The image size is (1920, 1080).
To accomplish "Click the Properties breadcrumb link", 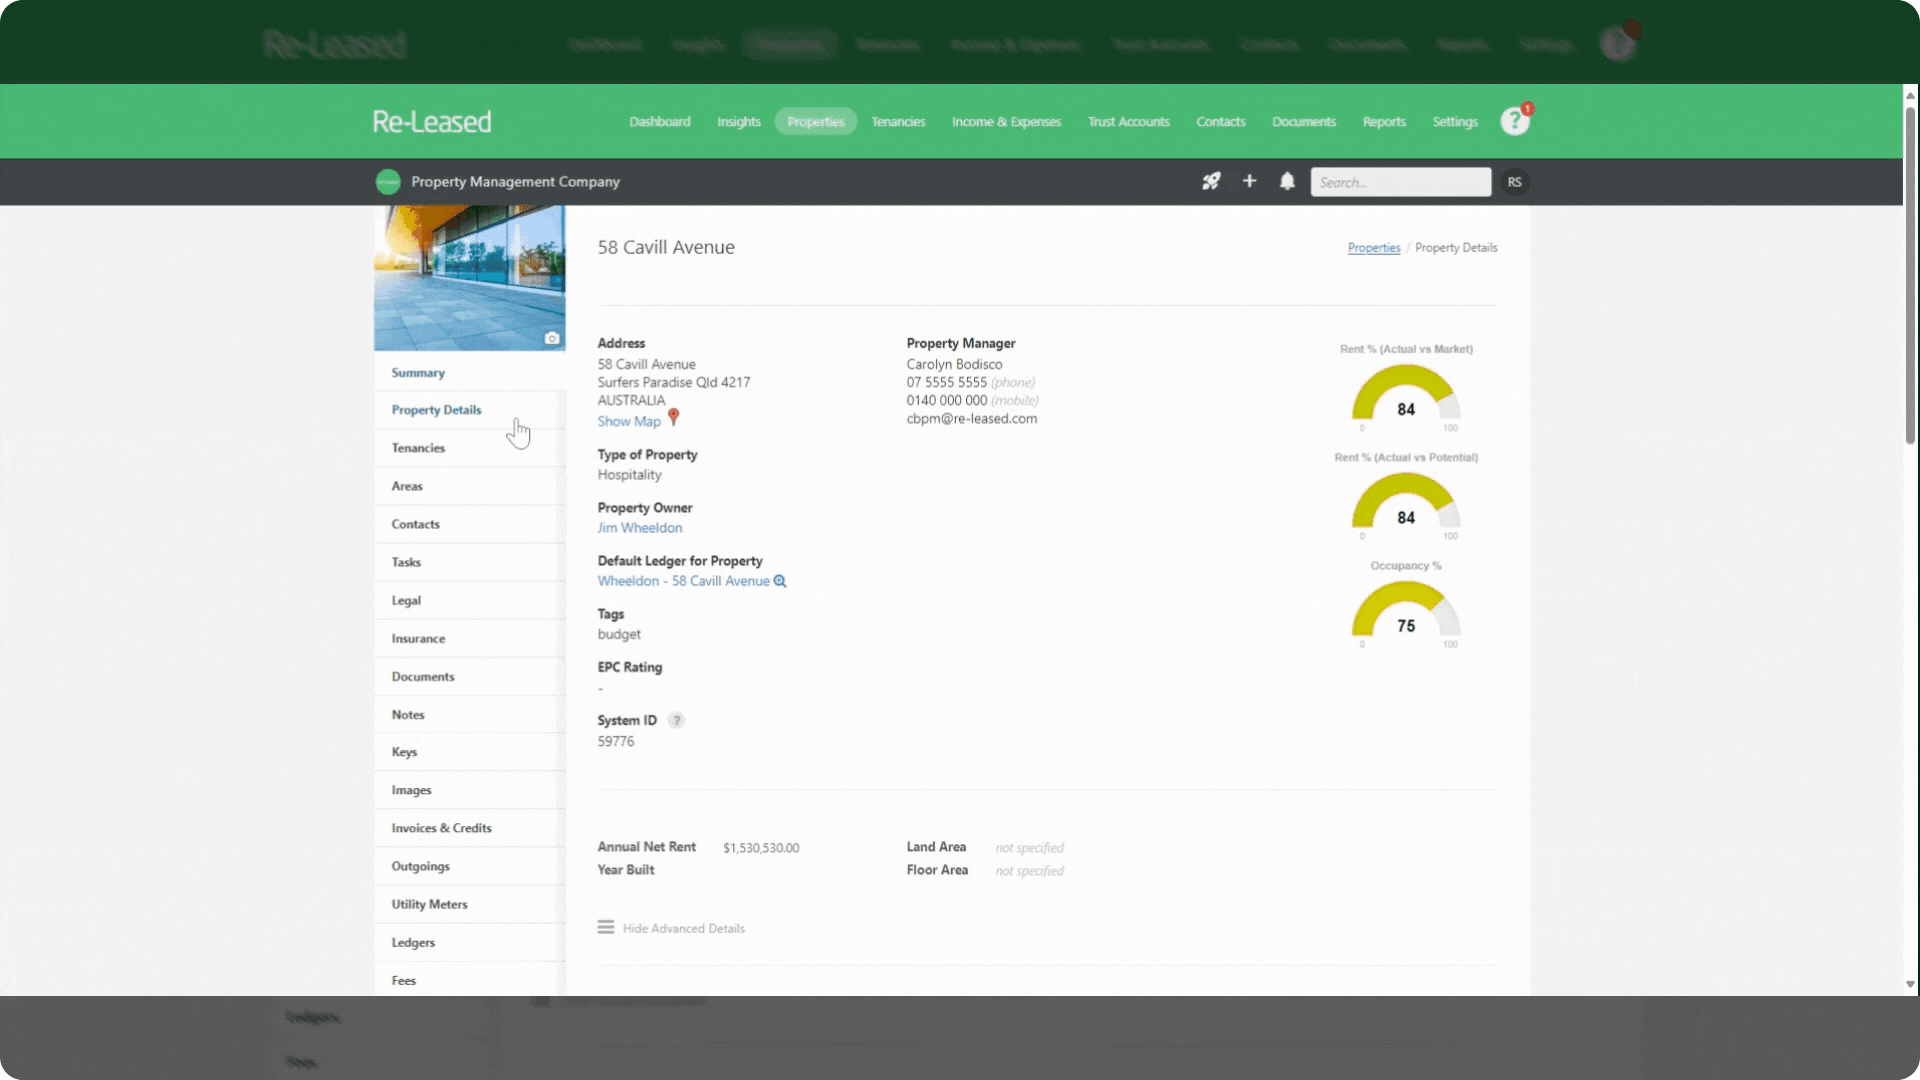I will (x=1374, y=247).
